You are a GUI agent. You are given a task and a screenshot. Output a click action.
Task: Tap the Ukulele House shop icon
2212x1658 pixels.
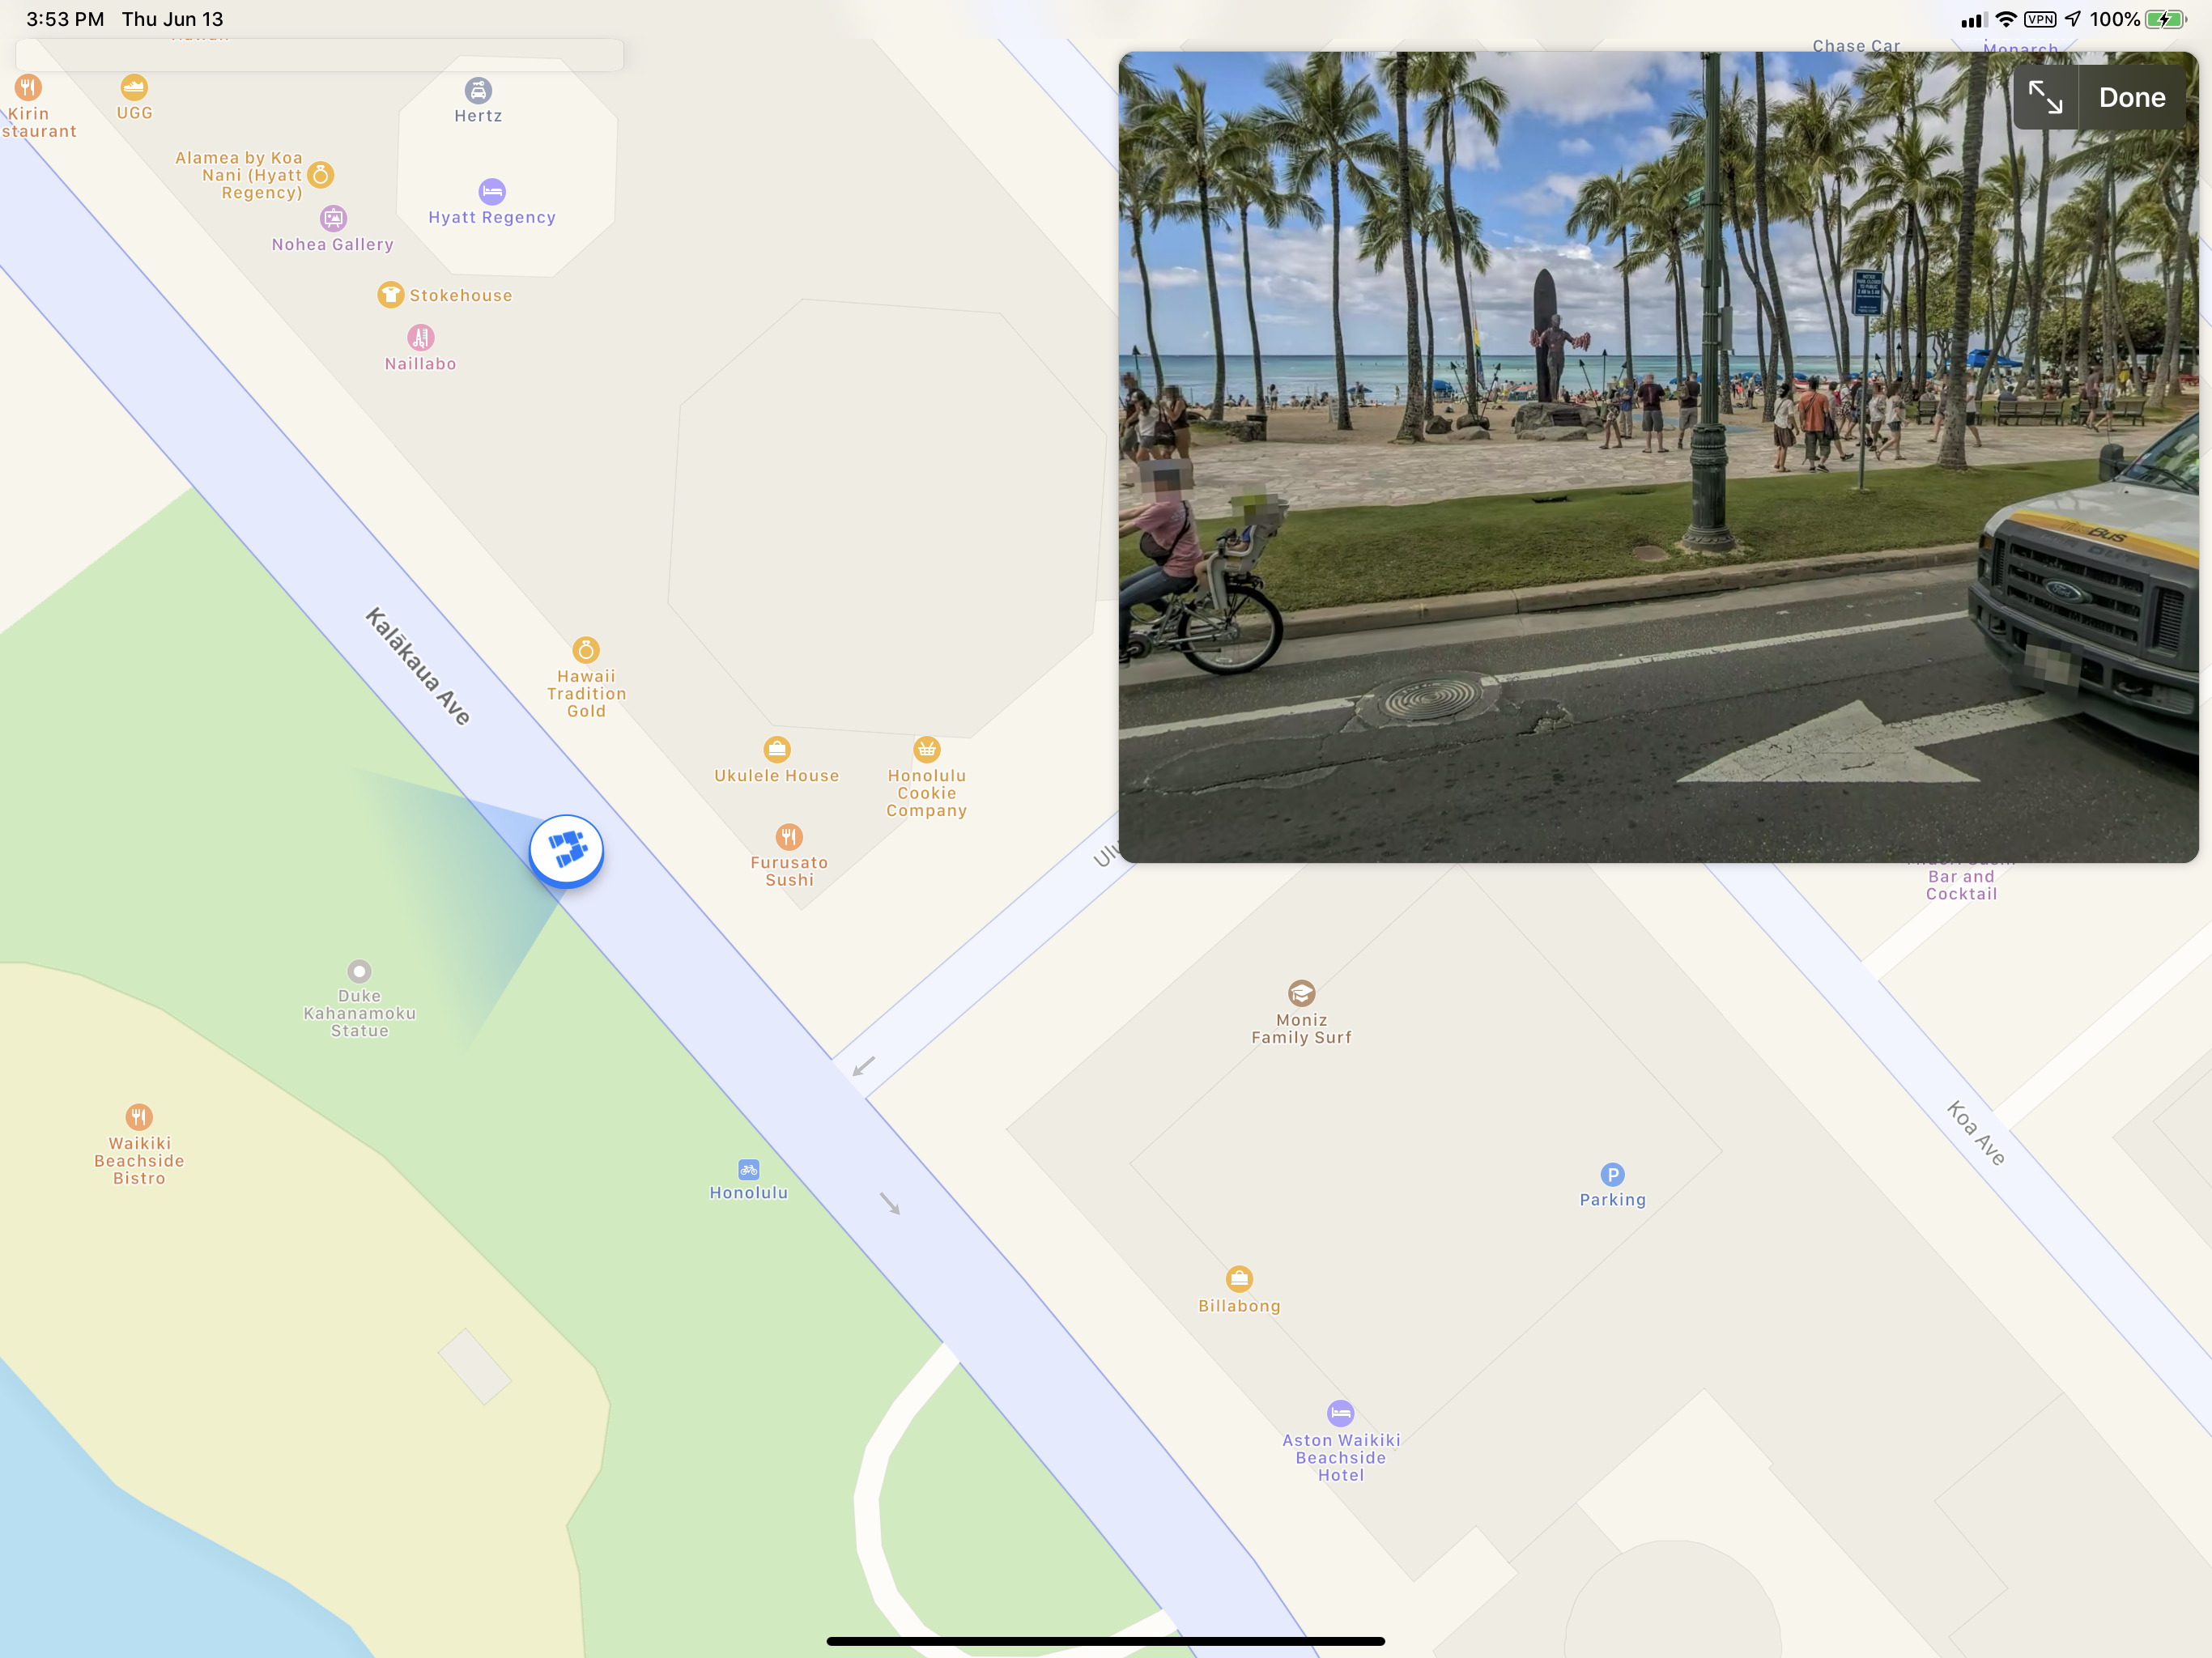point(777,749)
